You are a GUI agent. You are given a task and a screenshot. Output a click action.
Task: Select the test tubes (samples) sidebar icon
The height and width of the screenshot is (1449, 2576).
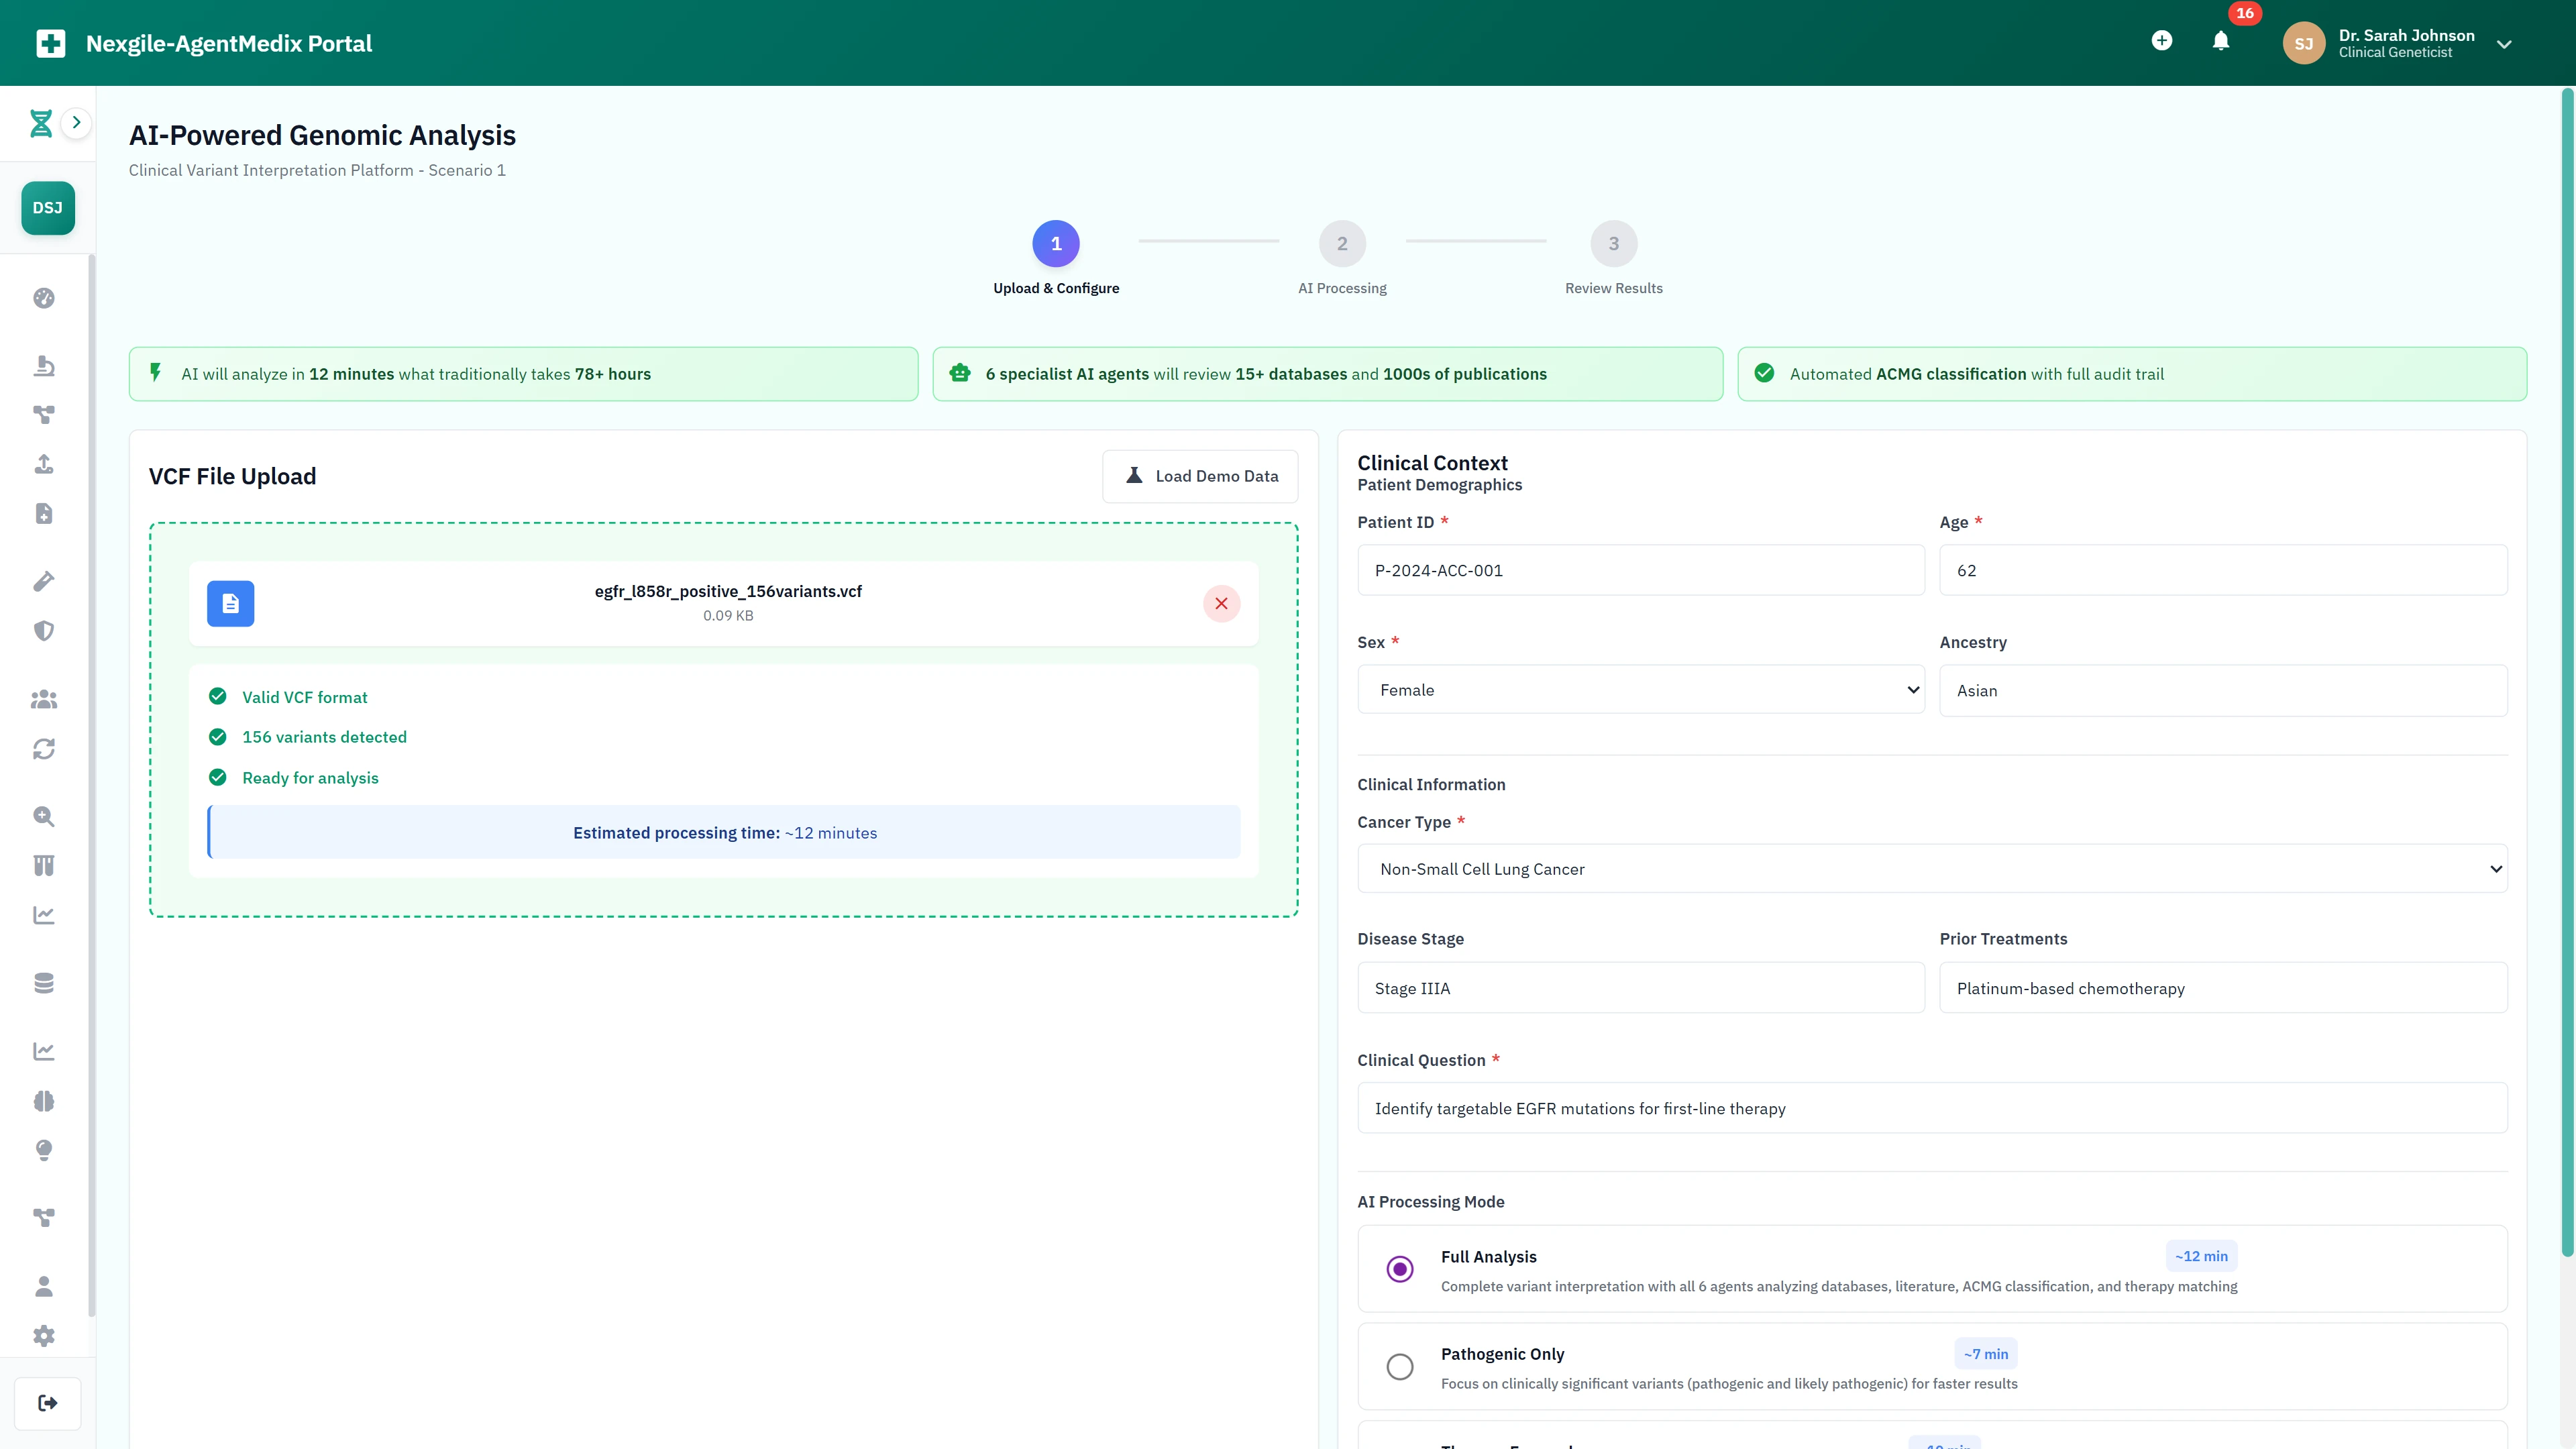pyautogui.click(x=44, y=865)
